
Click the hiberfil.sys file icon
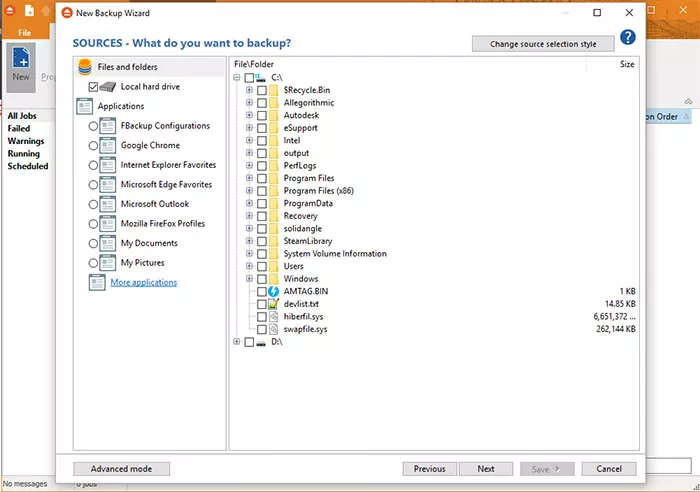273,317
